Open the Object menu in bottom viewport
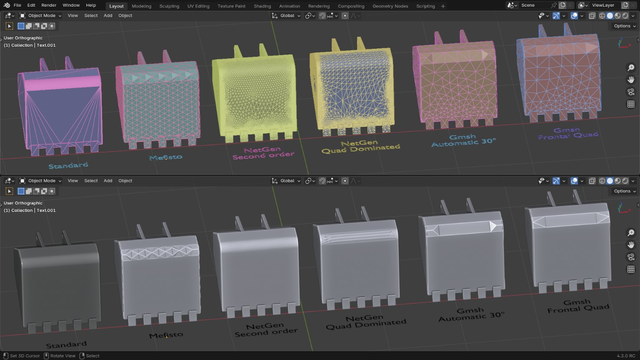Viewport: 640px width, 360px height. pyautogui.click(x=125, y=180)
